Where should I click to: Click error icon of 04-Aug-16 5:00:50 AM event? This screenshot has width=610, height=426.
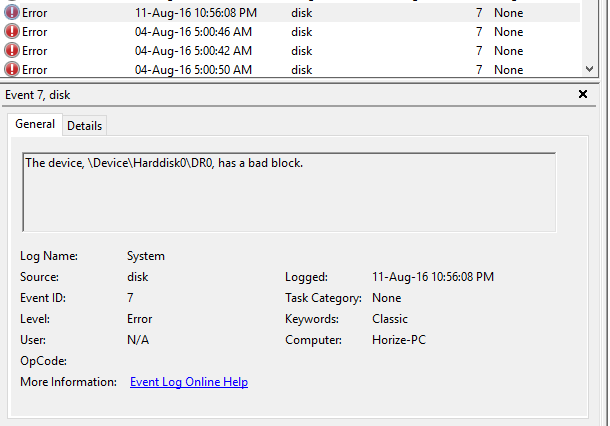click(12, 69)
